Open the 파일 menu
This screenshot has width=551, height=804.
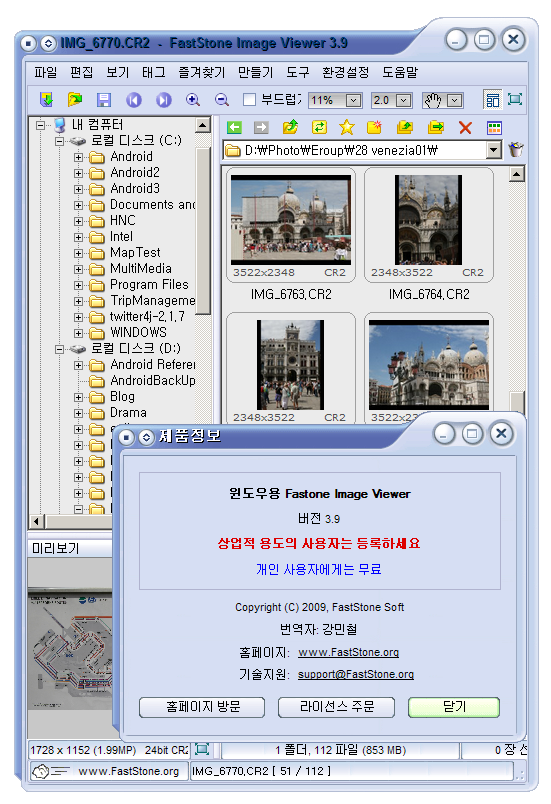[46, 72]
